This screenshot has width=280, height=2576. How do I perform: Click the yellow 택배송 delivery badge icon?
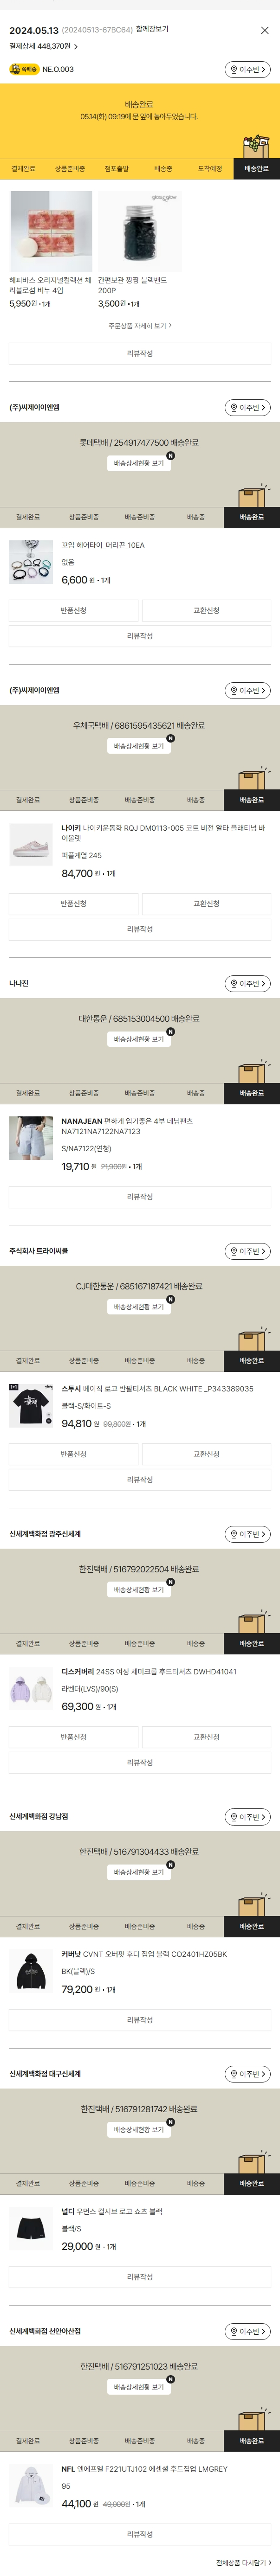(x=24, y=70)
